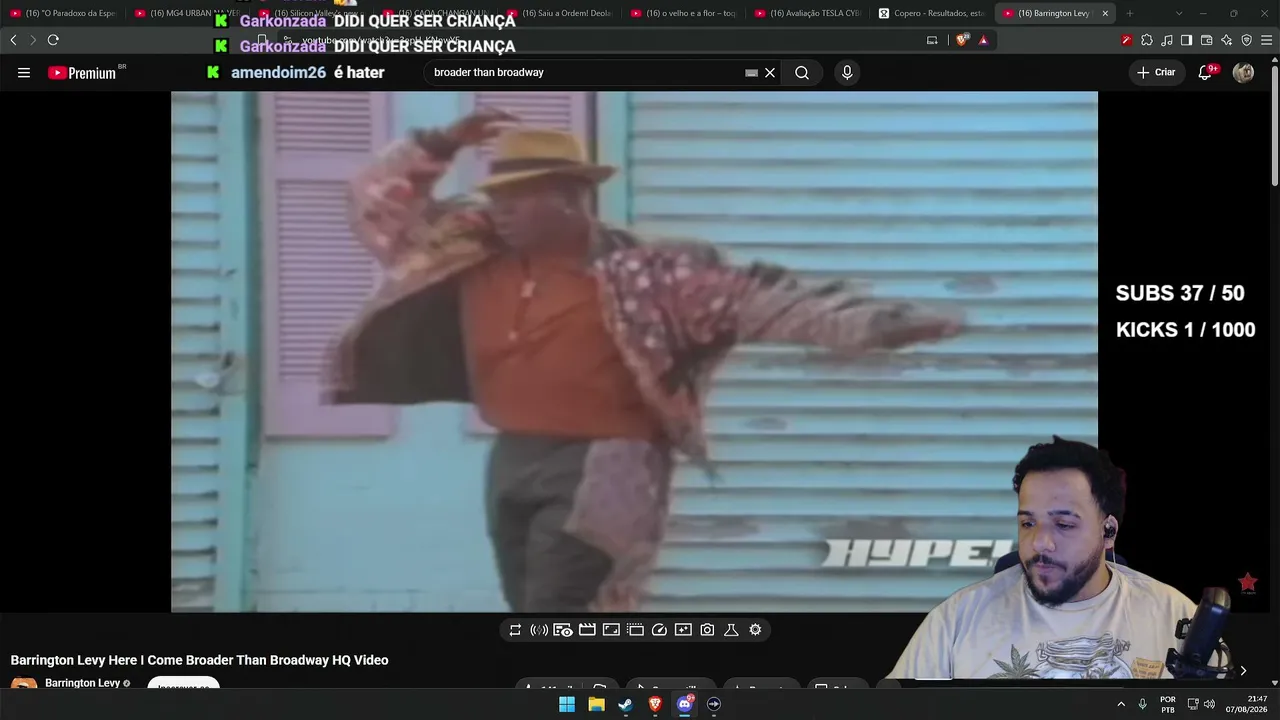The height and width of the screenshot is (720, 1280).
Task: Toggle the cinema mode dotted-frame icon
Action: click(x=635, y=630)
